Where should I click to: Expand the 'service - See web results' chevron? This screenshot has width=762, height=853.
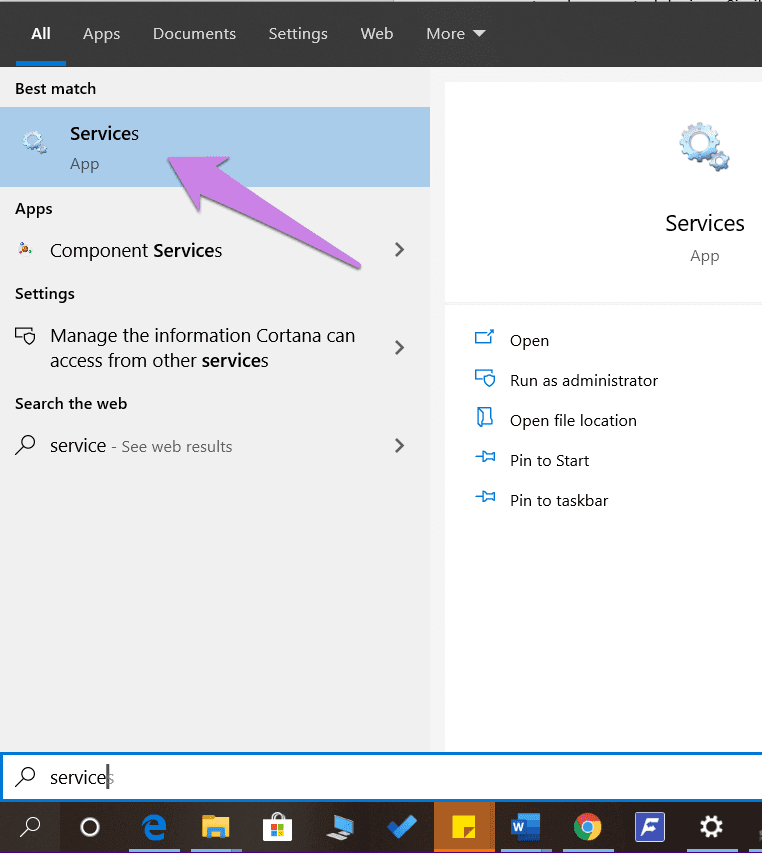(x=399, y=445)
